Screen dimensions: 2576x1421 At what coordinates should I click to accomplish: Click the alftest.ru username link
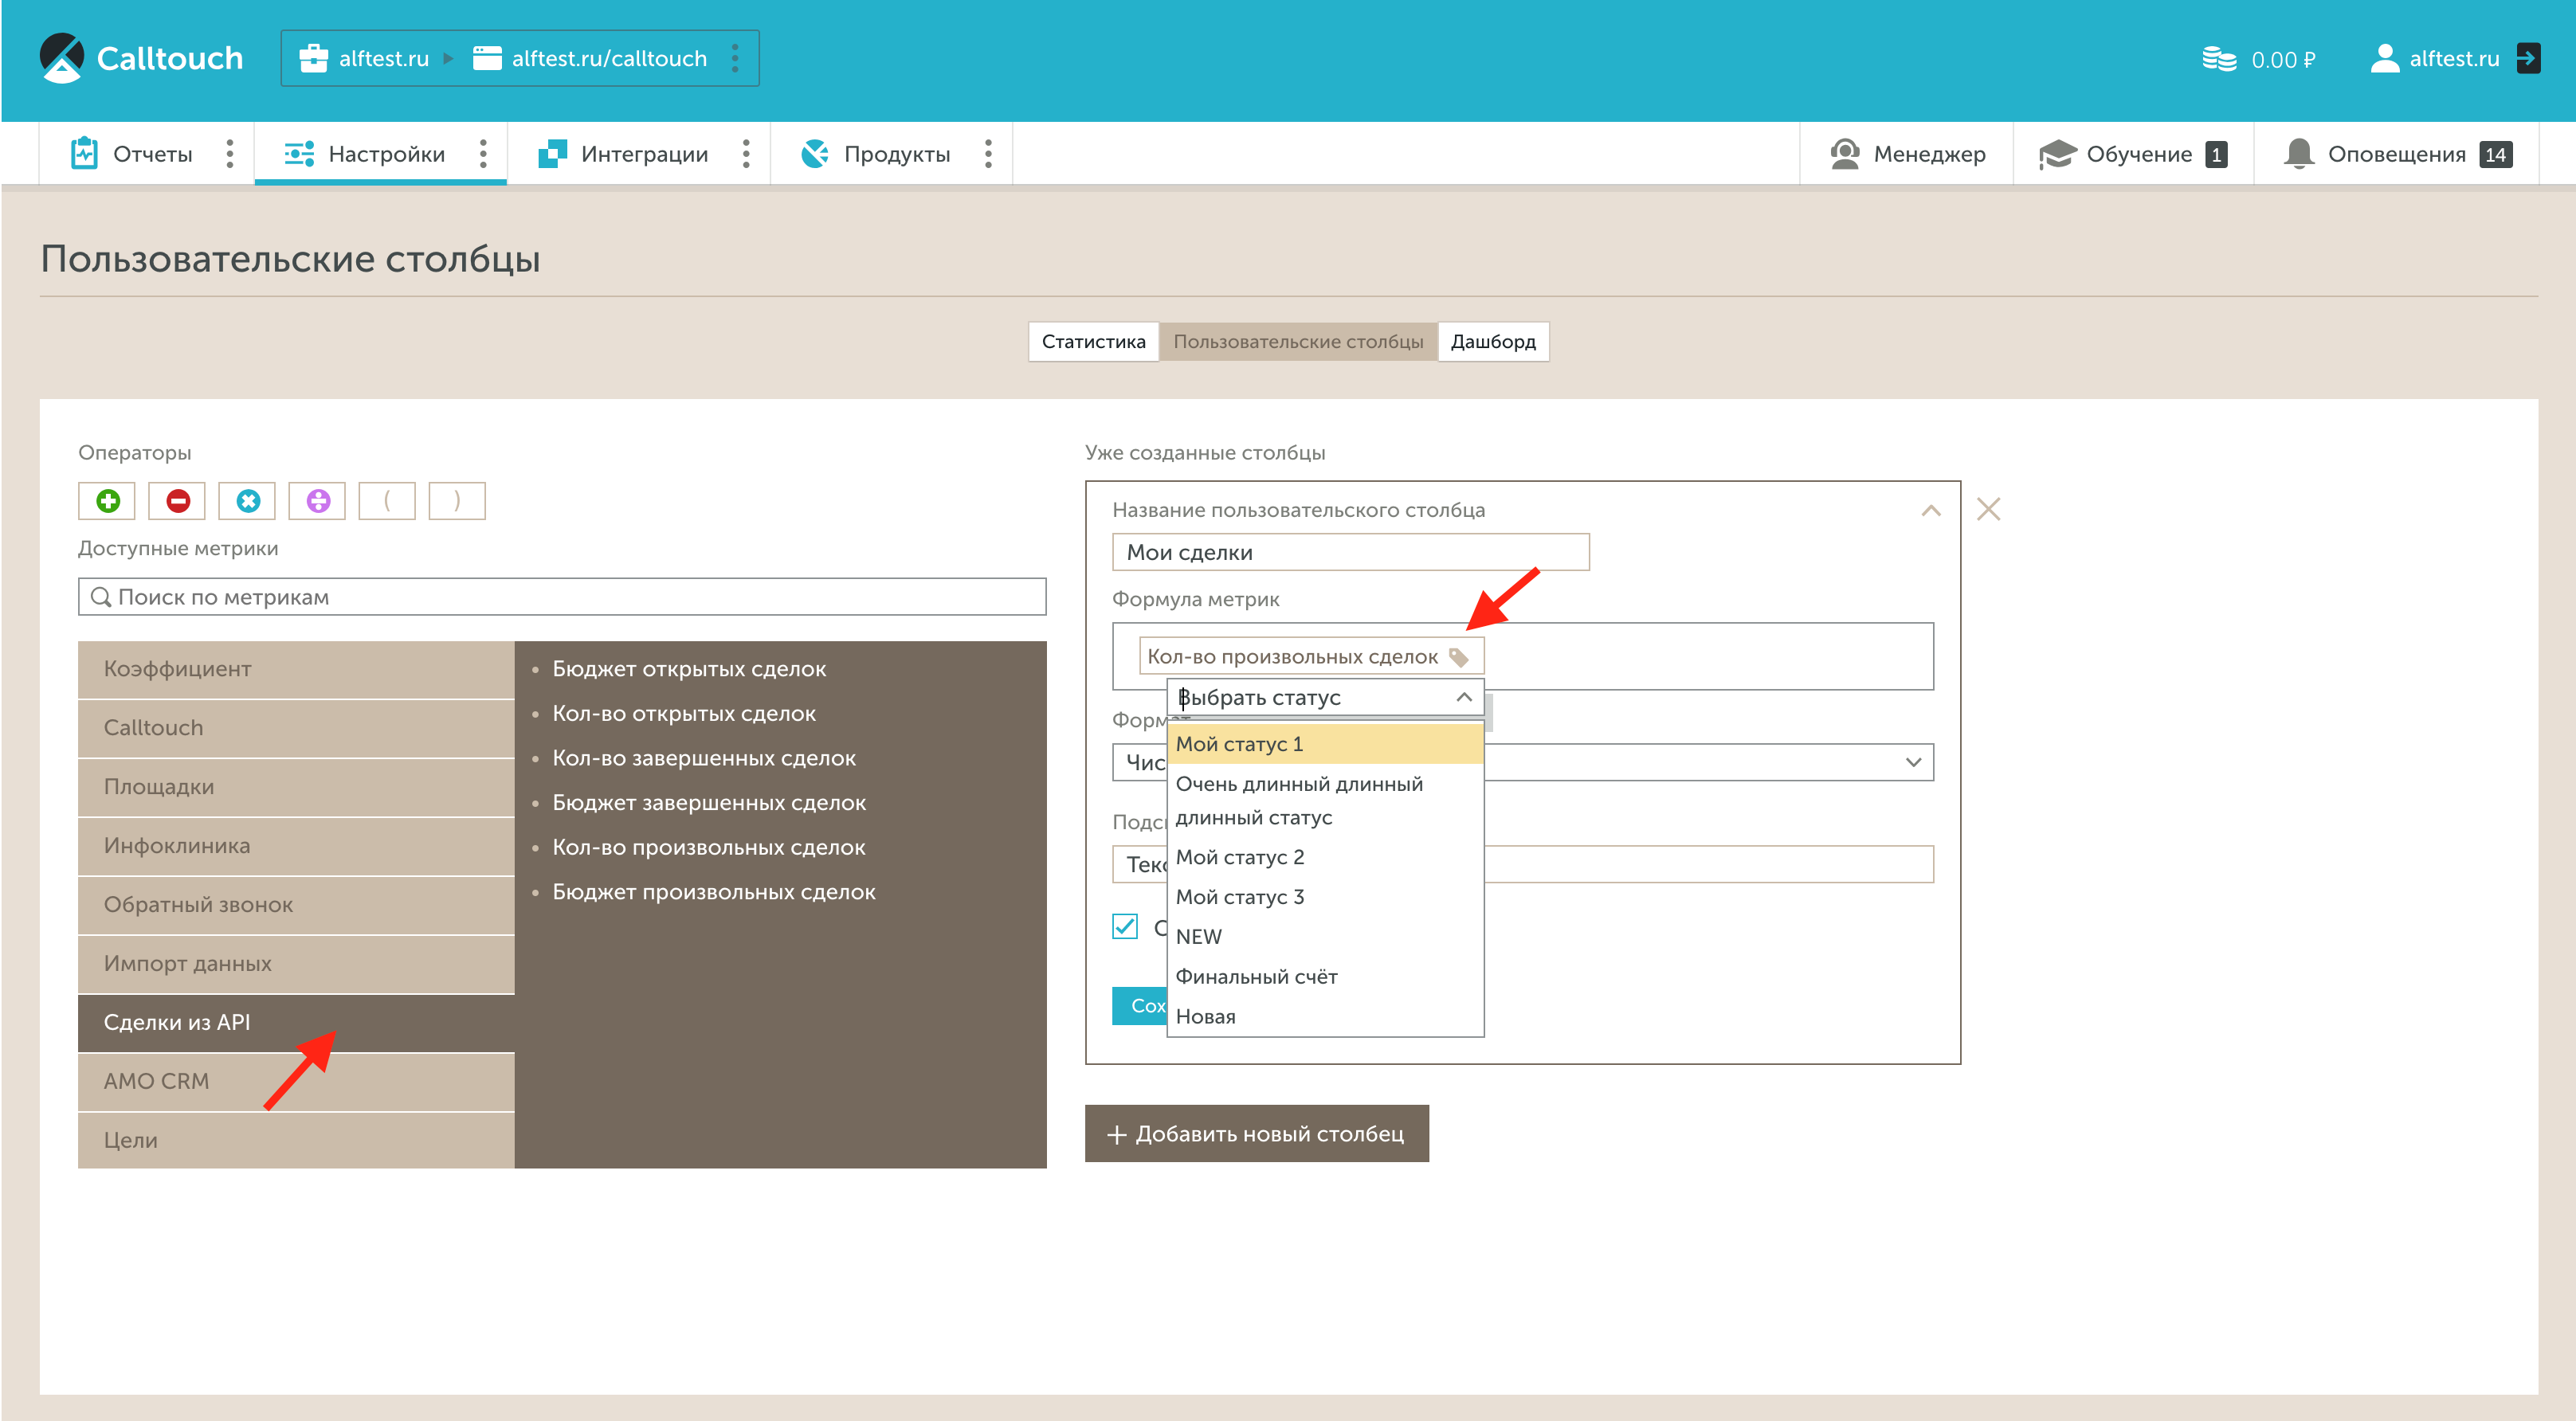pos(2454,58)
